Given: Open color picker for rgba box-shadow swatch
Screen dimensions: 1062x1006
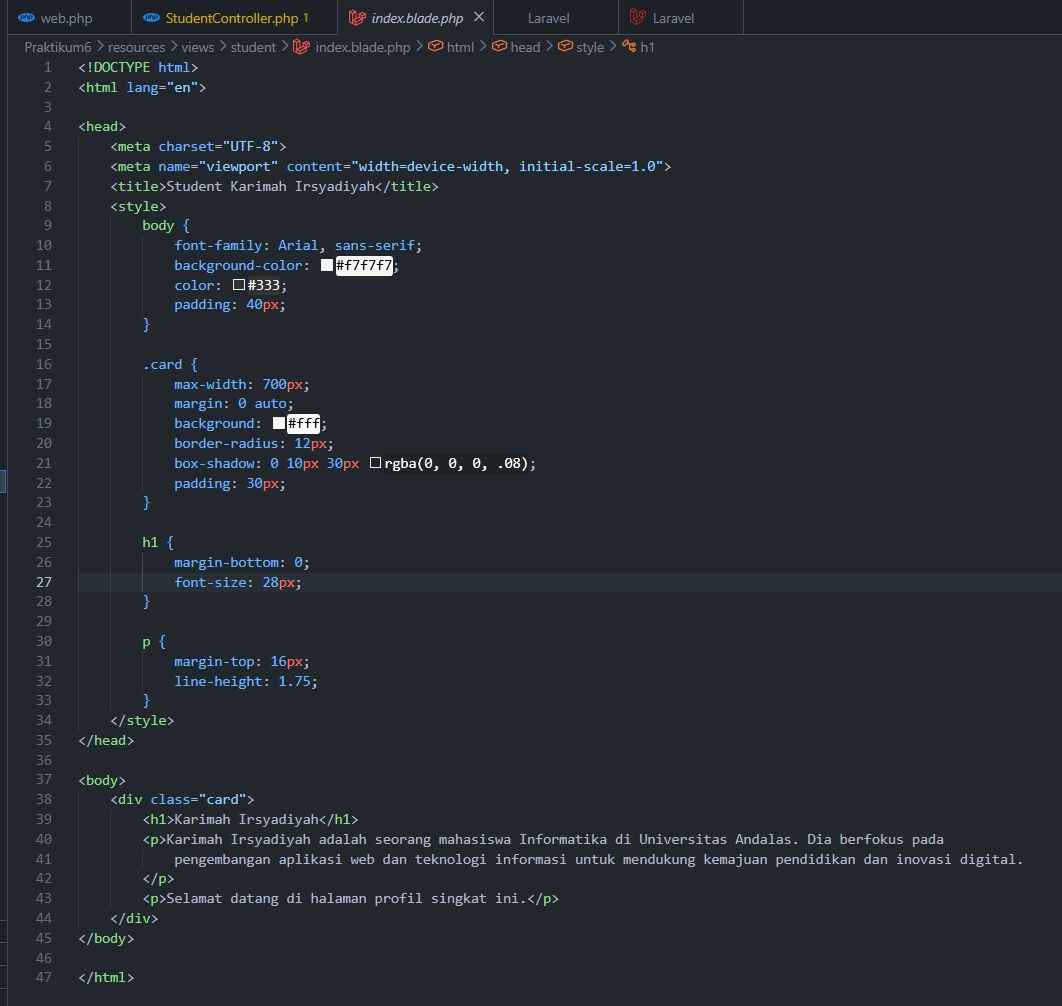Looking at the screenshot, I should [375, 463].
